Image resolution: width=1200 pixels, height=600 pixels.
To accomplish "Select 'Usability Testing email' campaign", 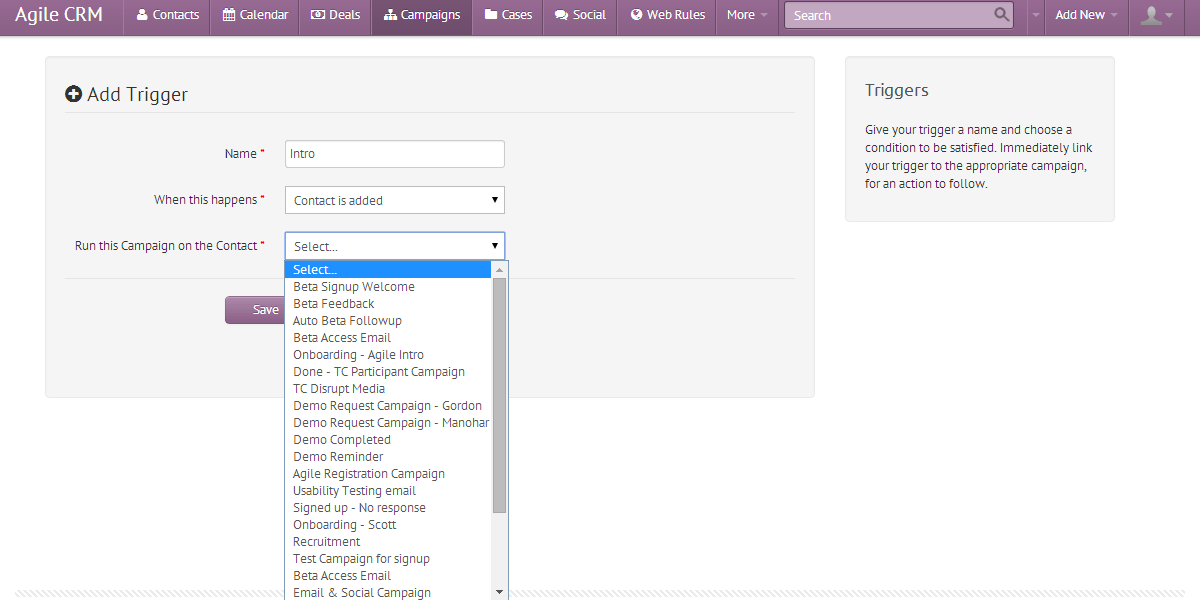I will pyautogui.click(x=388, y=491).
